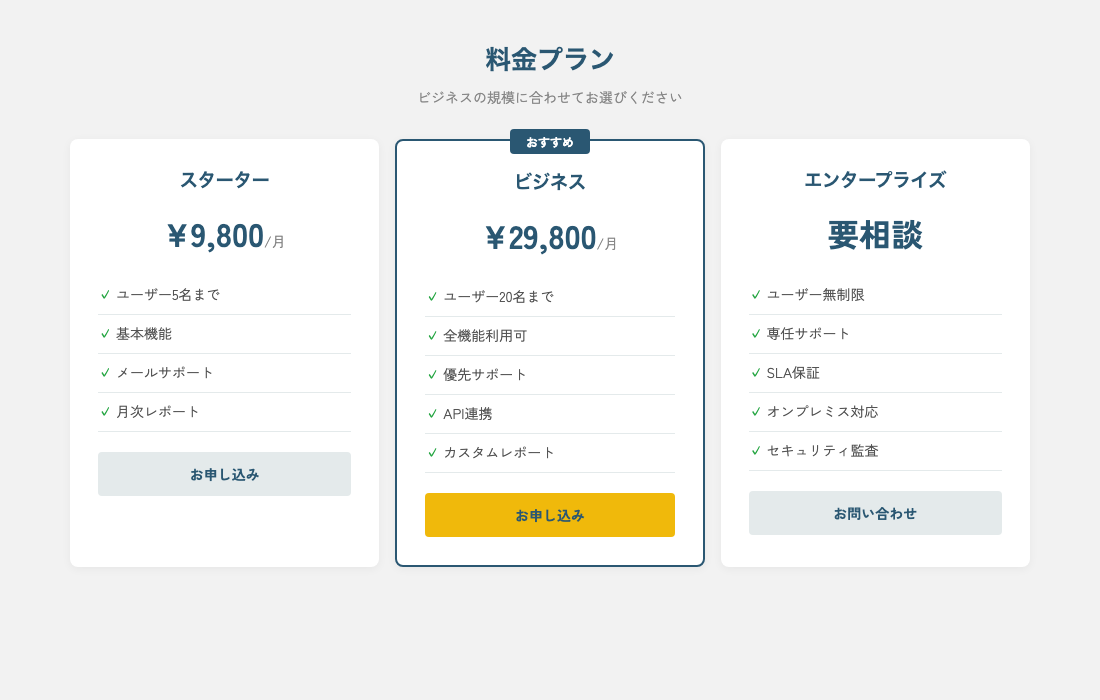Click the checkmark next to 専任サポート
The image size is (1100, 700).
[755, 333]
